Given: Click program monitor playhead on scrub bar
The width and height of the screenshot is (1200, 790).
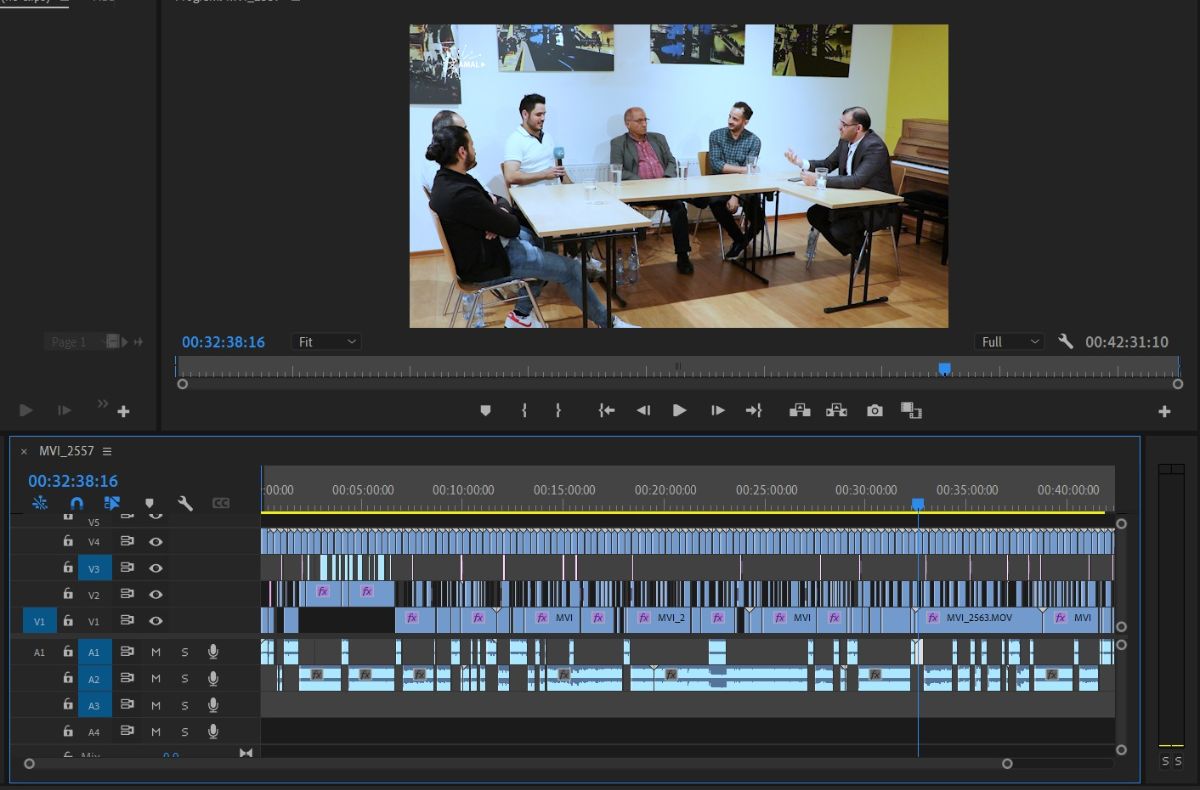Looking at the screenshot, I should pyautogui.click(x=944, y=369).
